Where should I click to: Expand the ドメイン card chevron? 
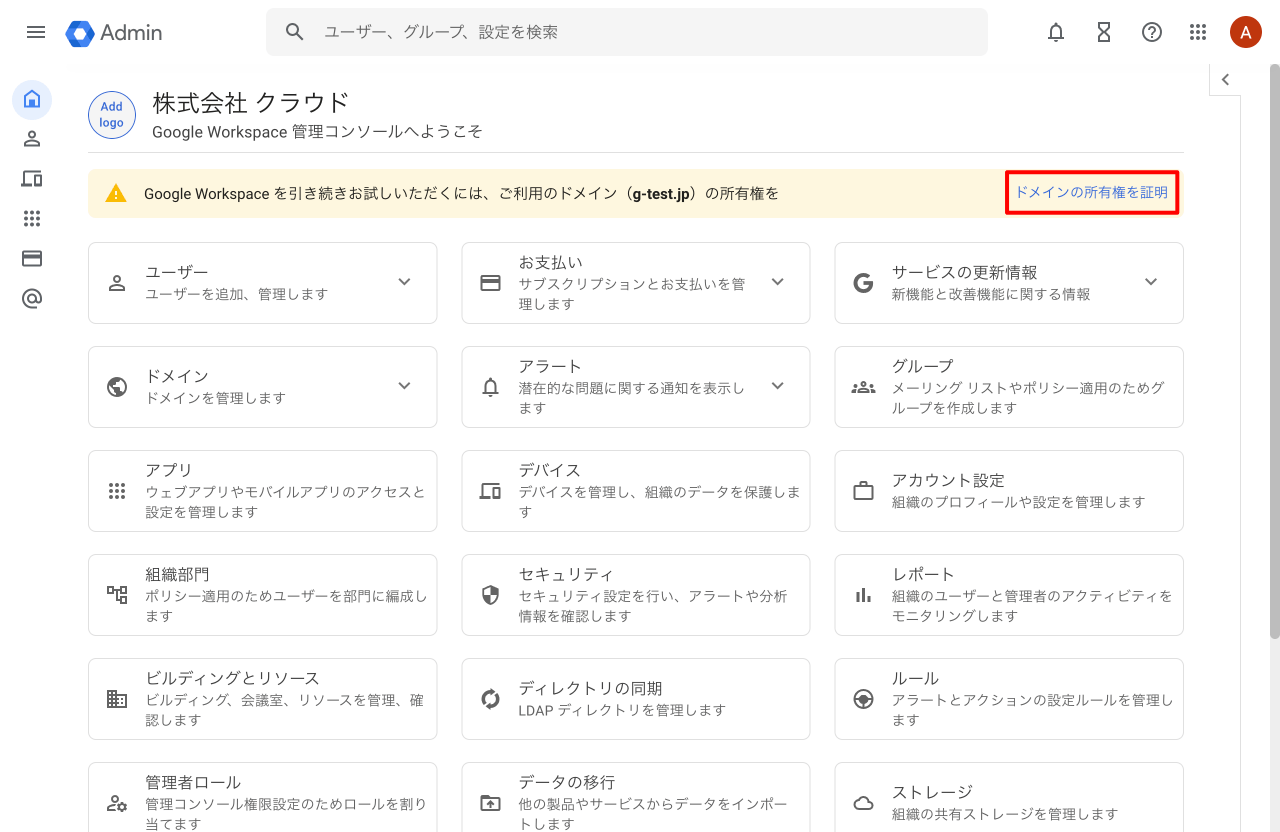point(404,386)
